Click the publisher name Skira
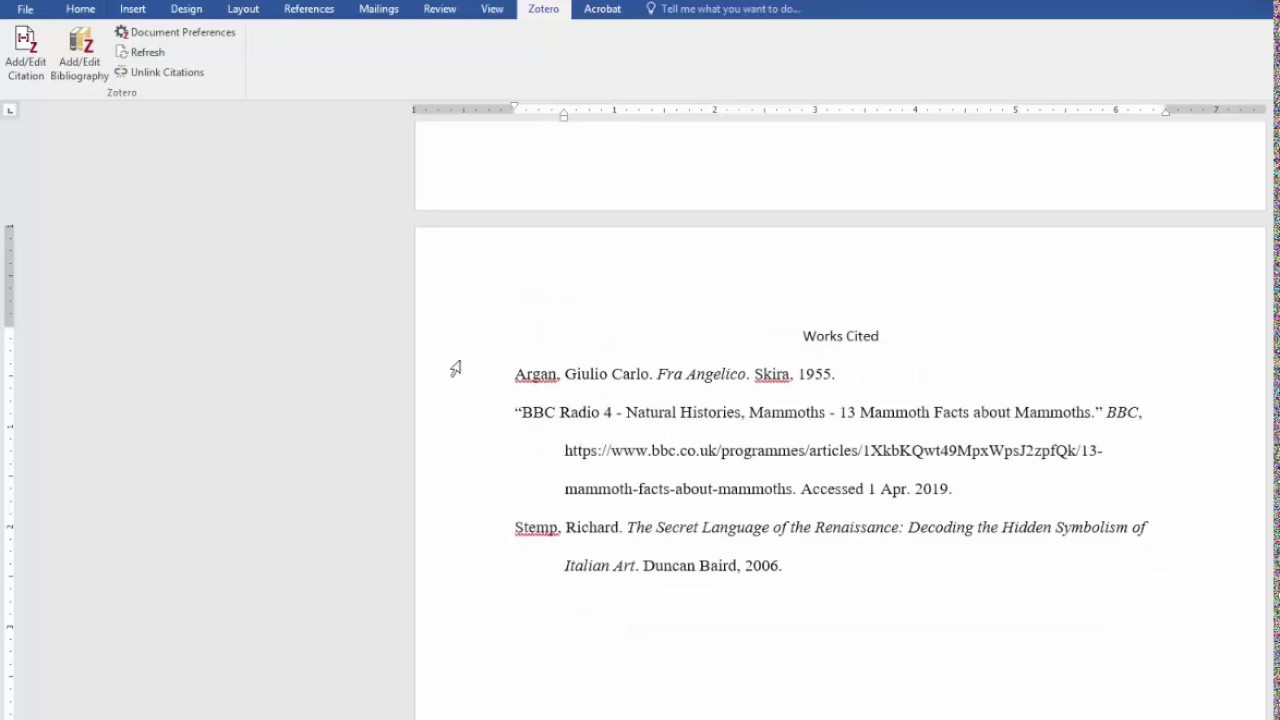Viewport: 1280px width, 720px height. pos(771,374)
